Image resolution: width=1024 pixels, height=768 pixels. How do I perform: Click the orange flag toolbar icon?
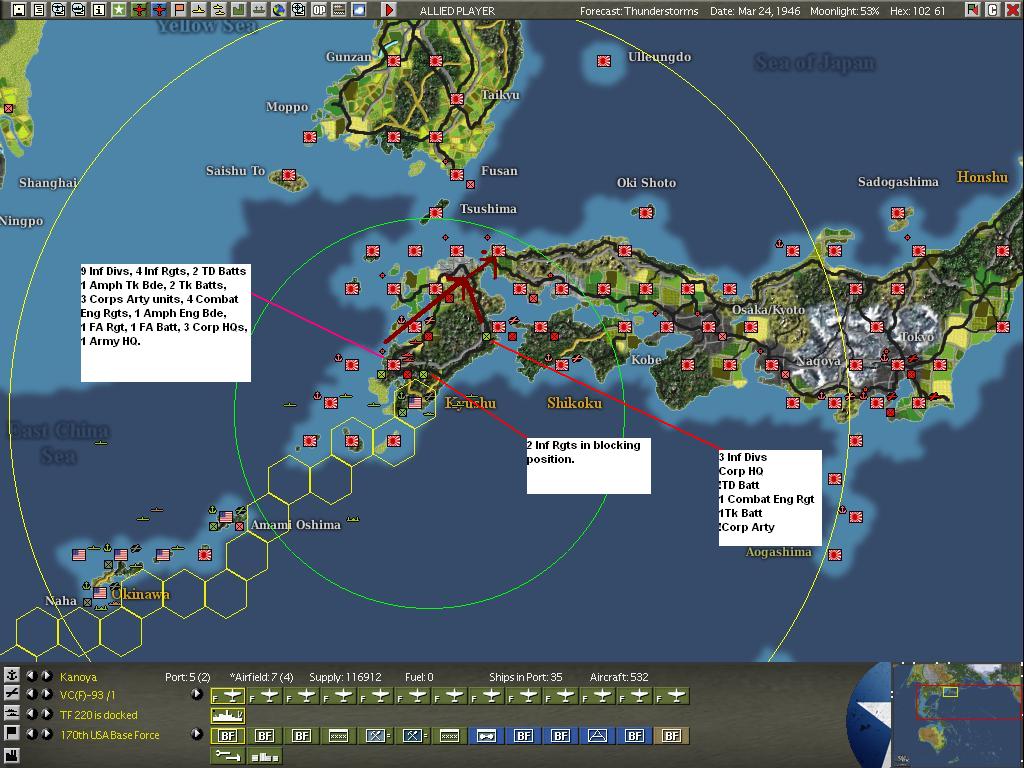click(x=179, y=10)
